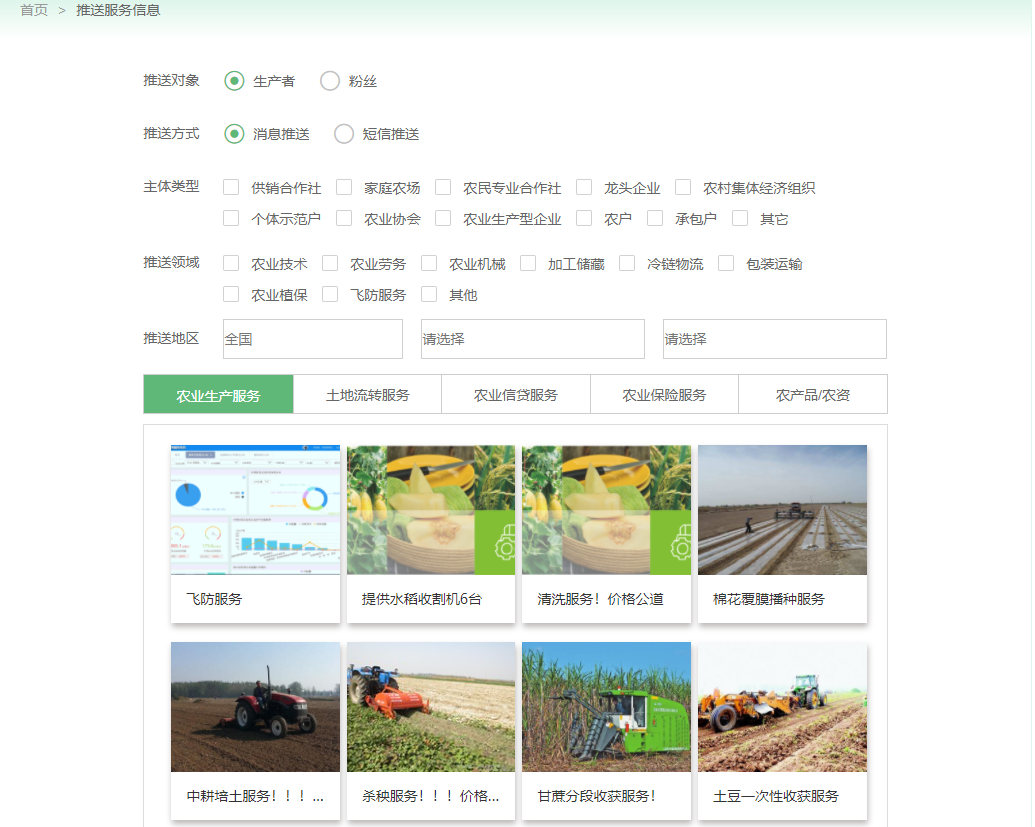The height and width of the screenshot is (827, 1035).
Task: Check the 家庭农场 checkbox
Action: pyautogui.click(x=344, y=187)
